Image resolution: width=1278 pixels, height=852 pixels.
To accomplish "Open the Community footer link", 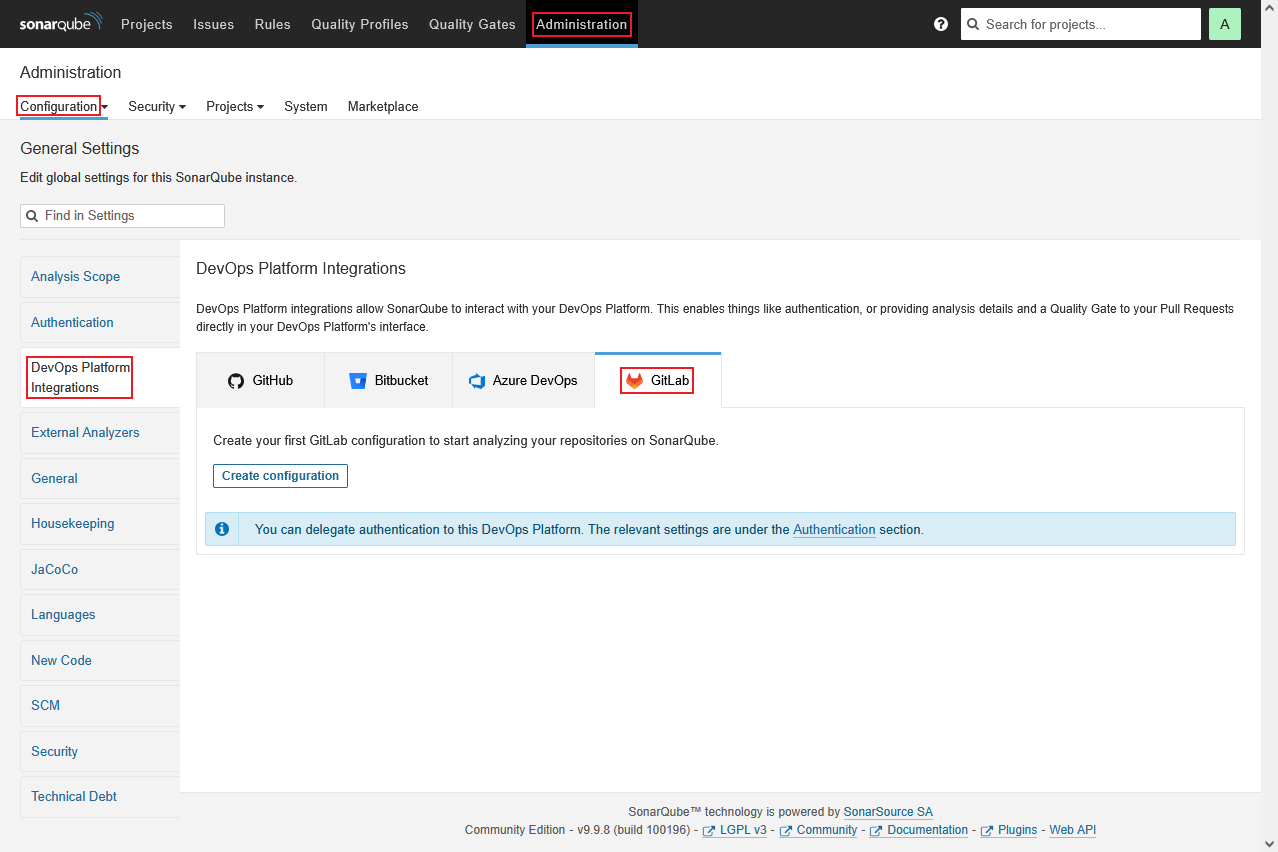I will click(x=827, y=830).
